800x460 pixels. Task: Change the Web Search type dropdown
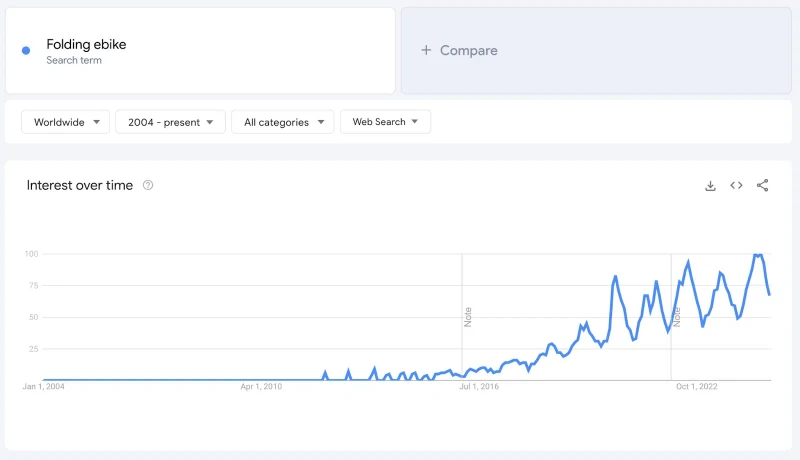(x=385, y=122)
